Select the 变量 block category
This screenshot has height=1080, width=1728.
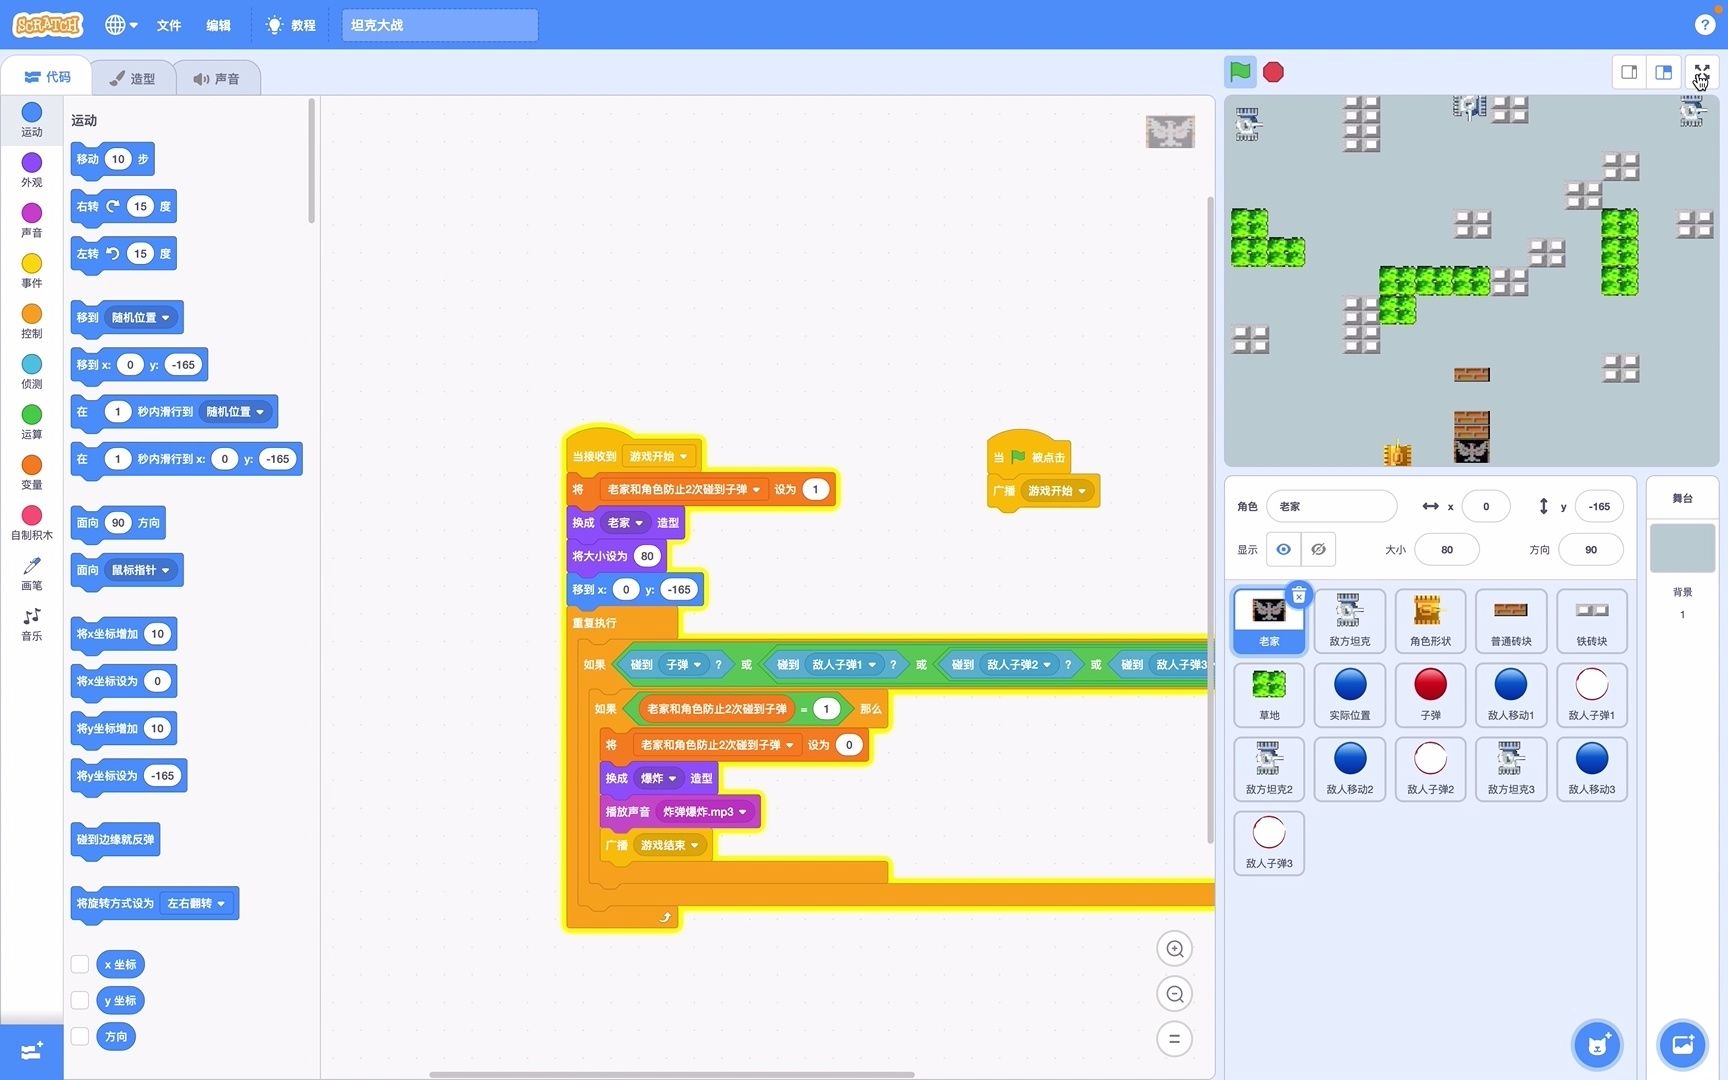[x=32, y=473]
